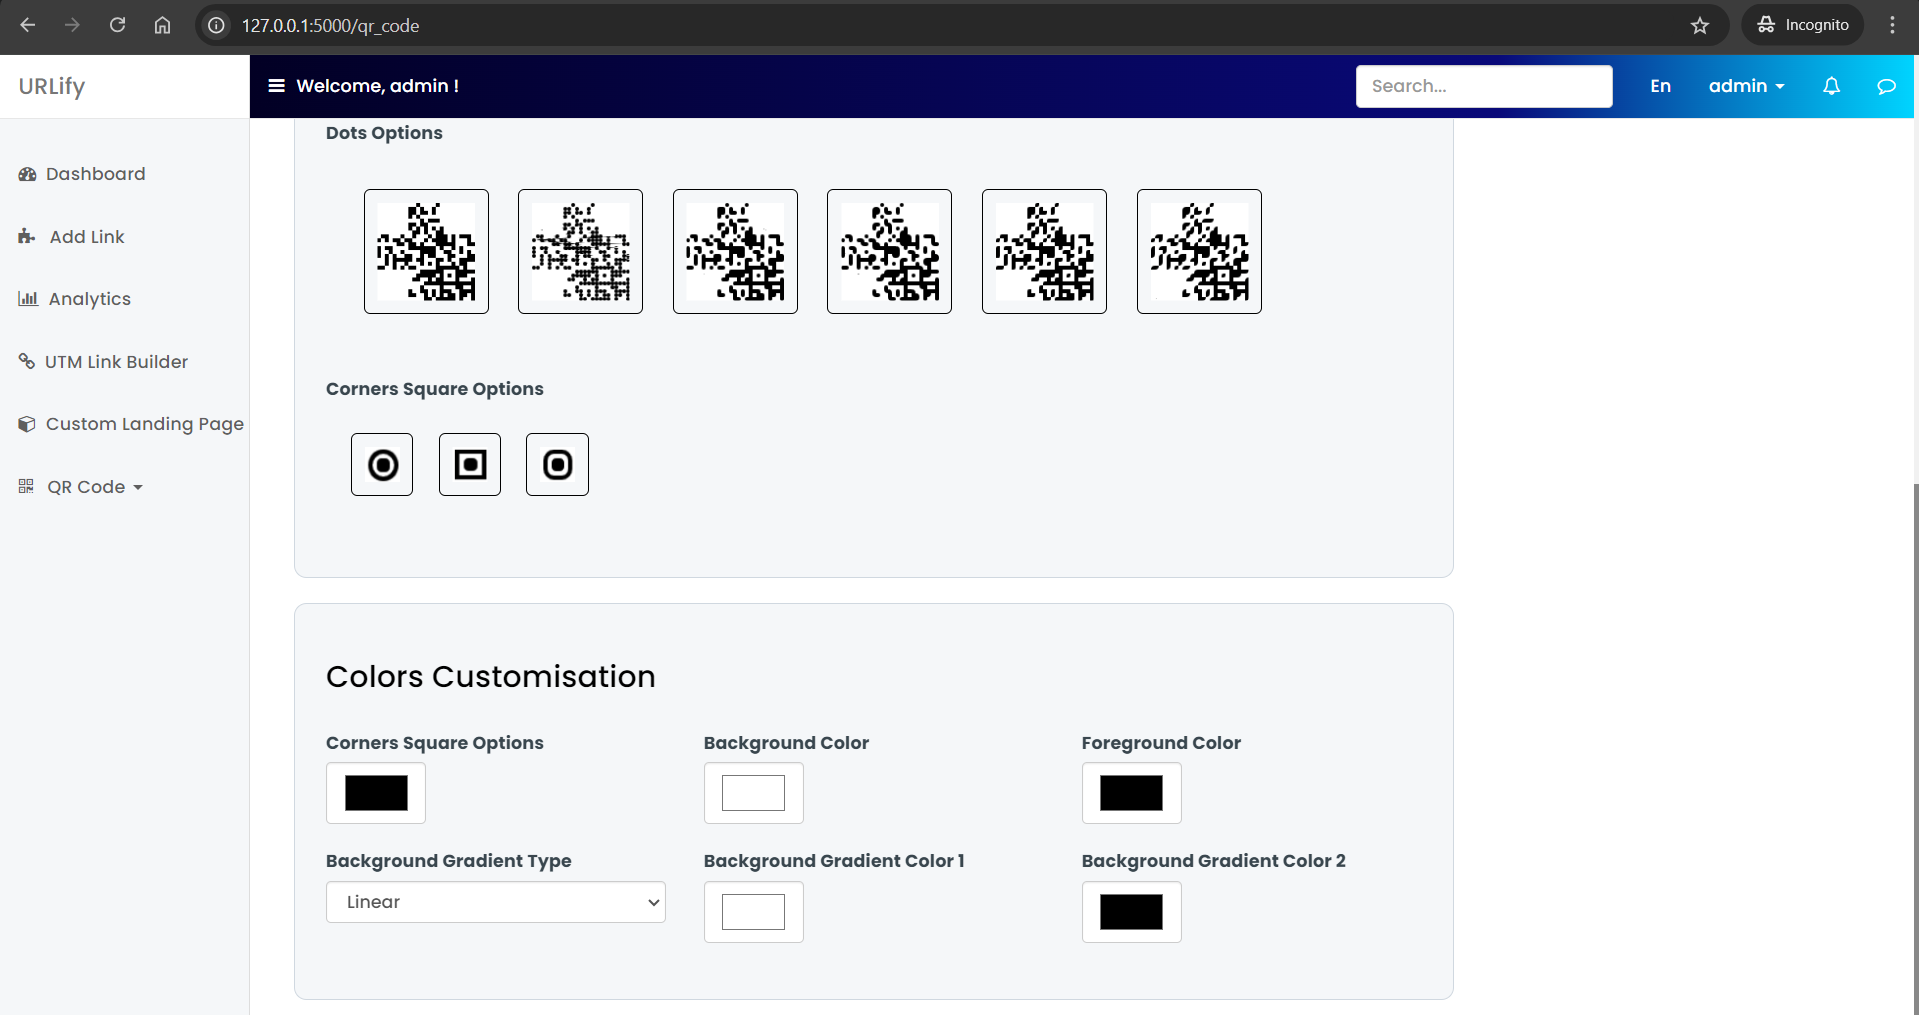Click the 'Dots Options' label

pos(384,133)
